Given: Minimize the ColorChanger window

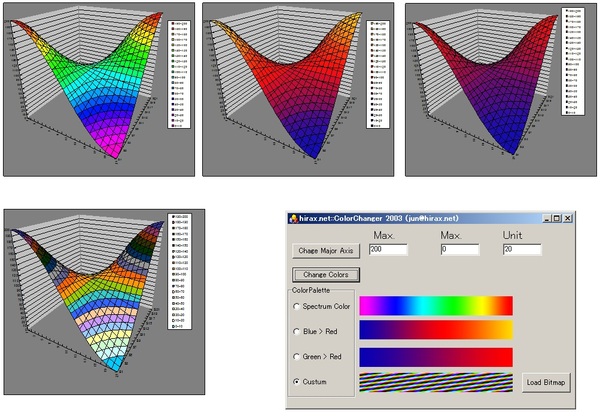Looking at the screenshot, I should pos(547,218).
